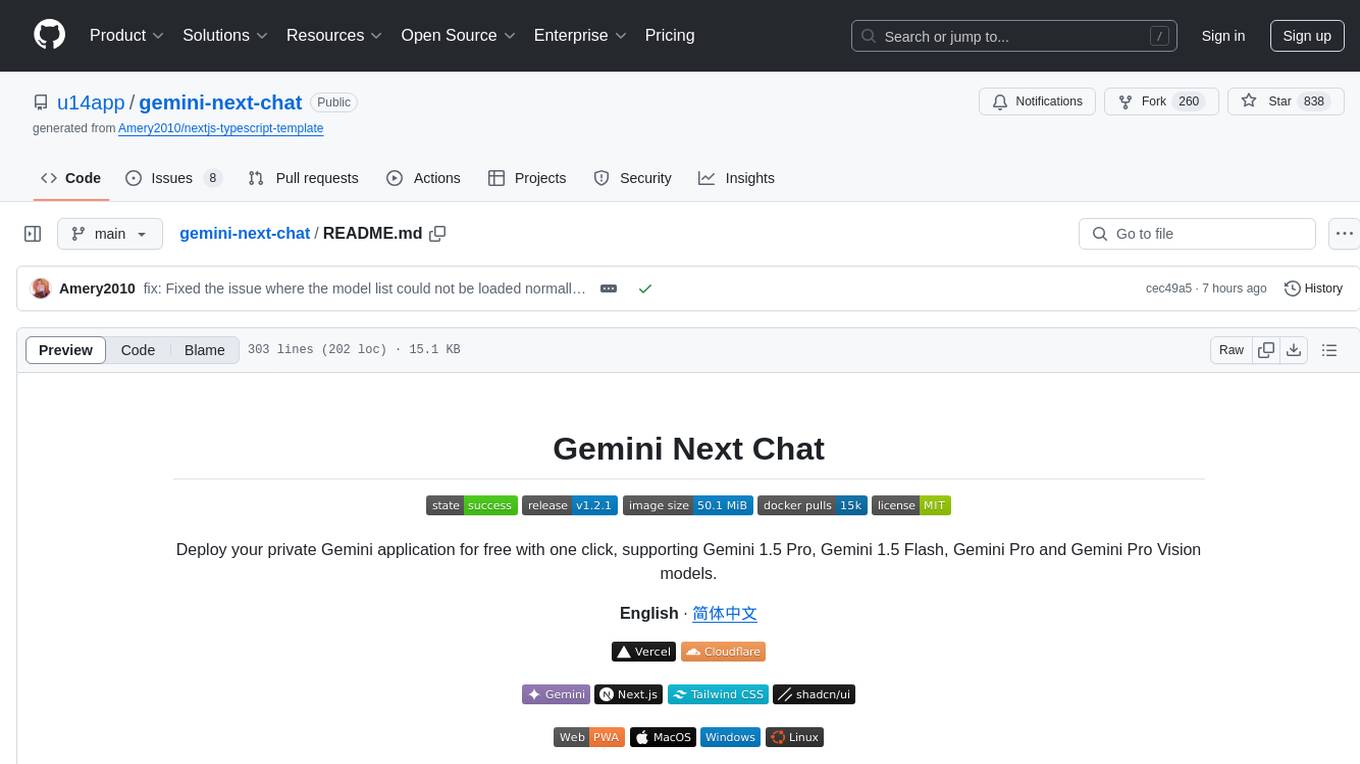Click the Web PWA badge
Screen dimensions: 1360x764
pos(589,737)
